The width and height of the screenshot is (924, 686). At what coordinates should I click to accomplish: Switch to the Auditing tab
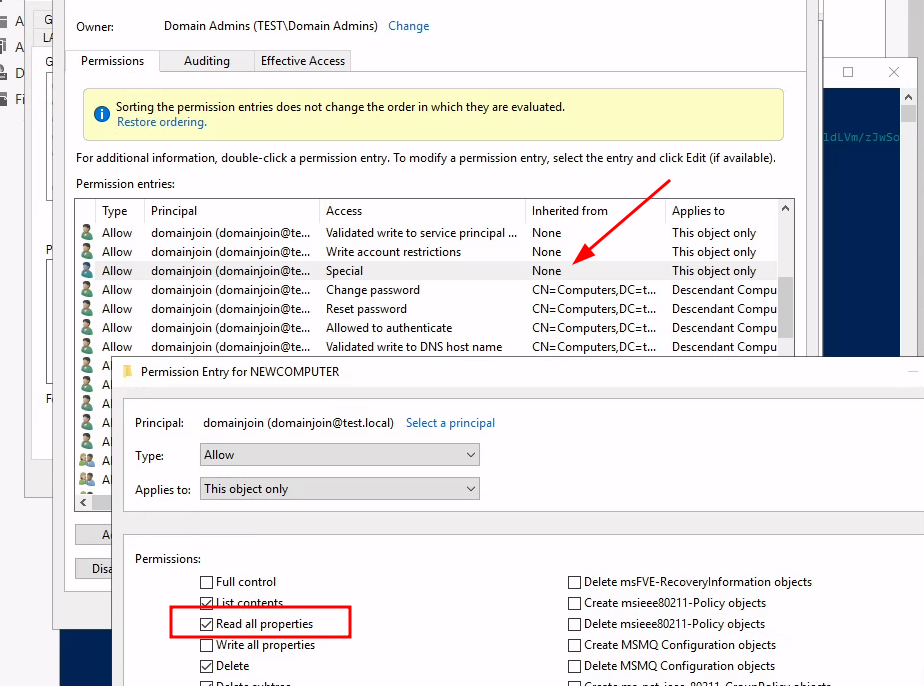207,61
